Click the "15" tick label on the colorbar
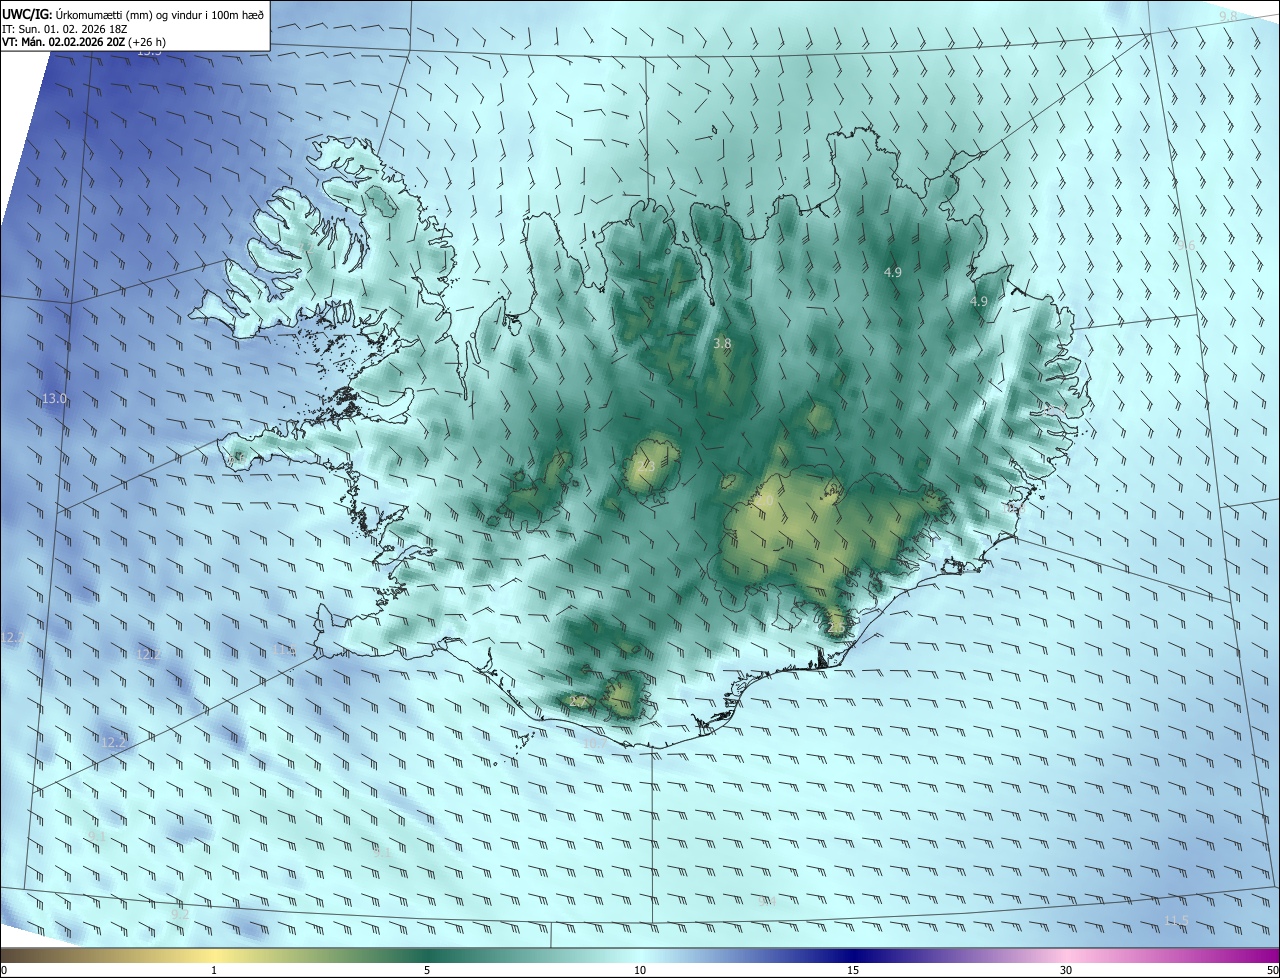 (853, 970)
